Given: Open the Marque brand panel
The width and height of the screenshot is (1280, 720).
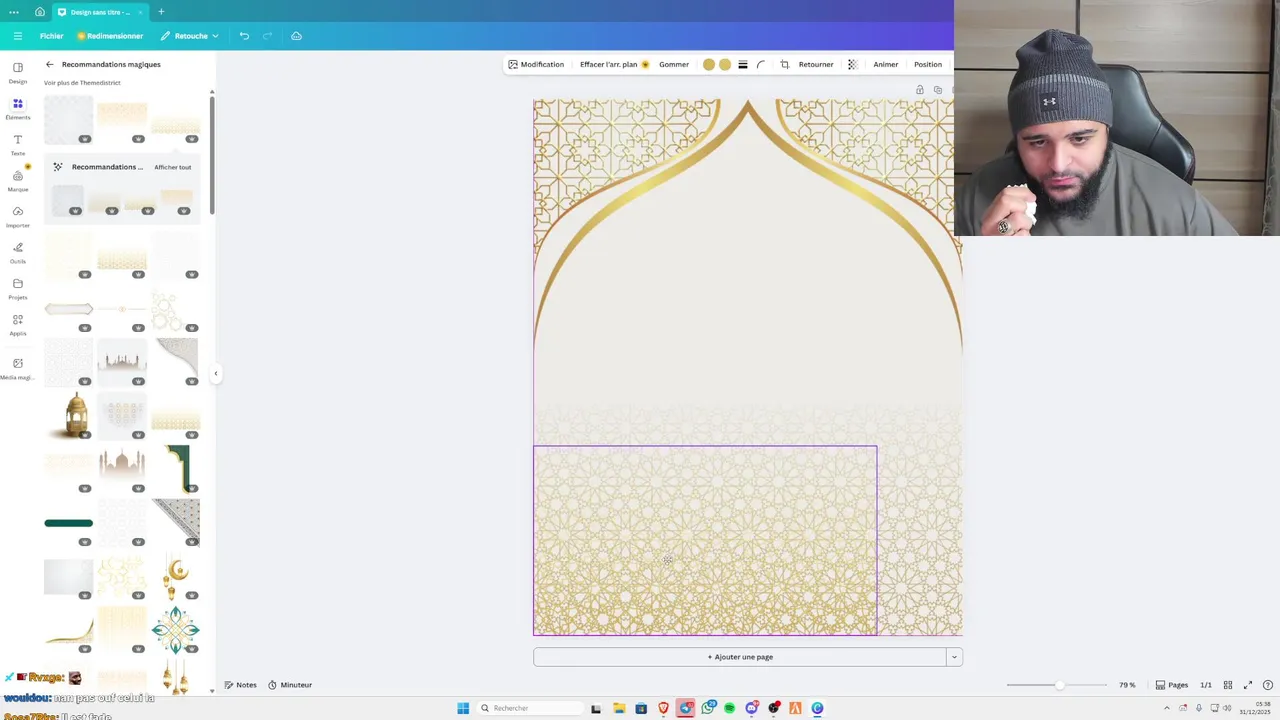Looking at the screenshot, I should [x=18, y=180].
